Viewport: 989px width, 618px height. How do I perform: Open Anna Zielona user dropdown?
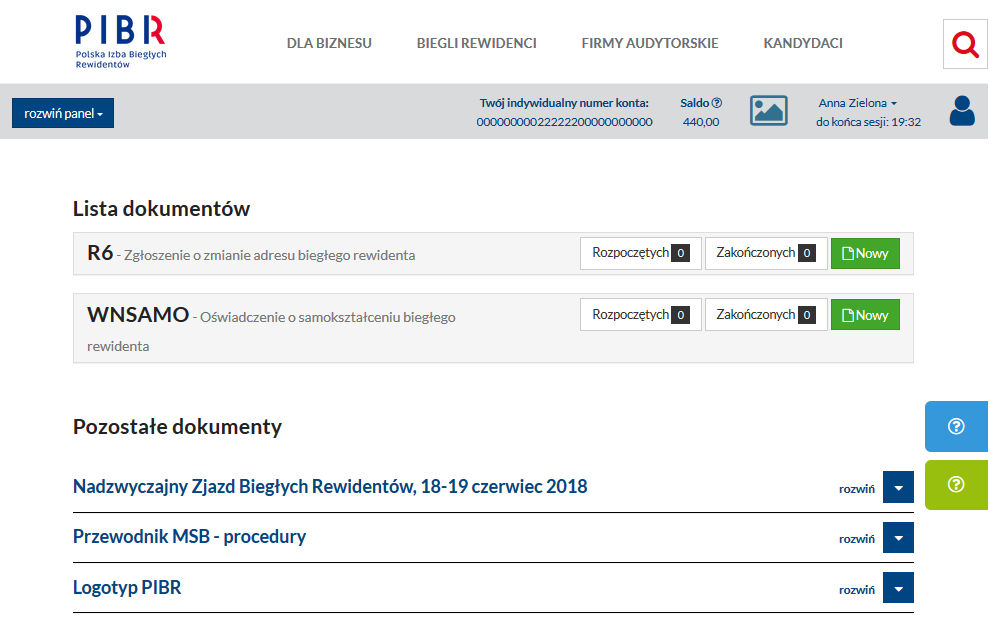pos(857,103)
